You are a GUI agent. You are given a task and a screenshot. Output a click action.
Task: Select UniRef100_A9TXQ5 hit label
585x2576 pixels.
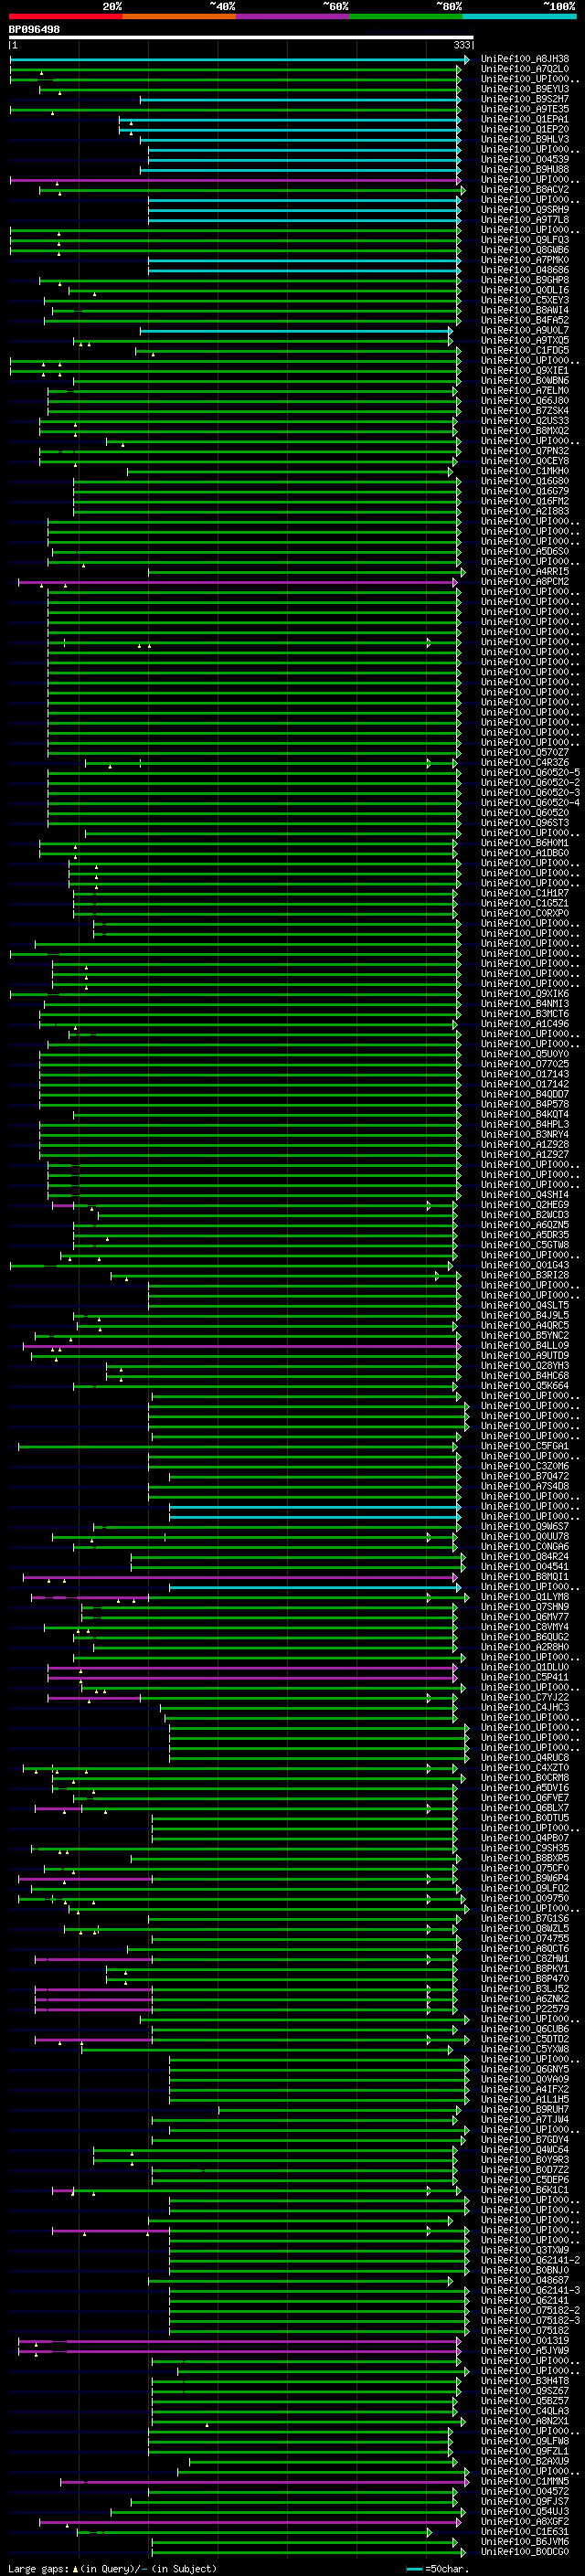pos(525,340)
